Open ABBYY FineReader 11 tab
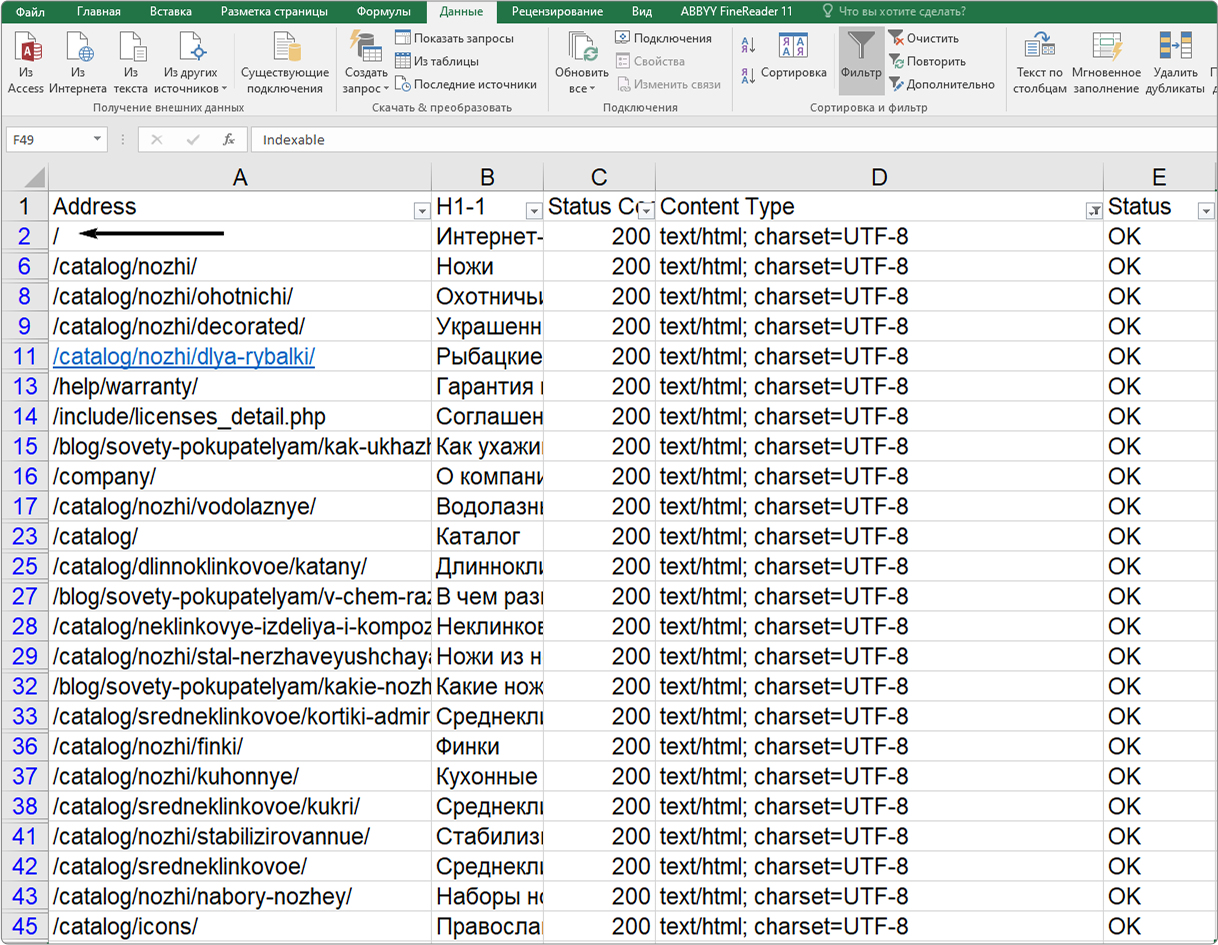1218x945 pixels. [x=735, y=12]
